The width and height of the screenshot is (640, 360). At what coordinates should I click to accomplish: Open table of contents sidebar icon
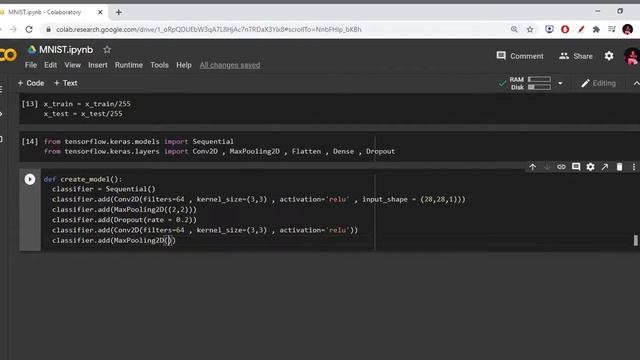[x=1, y=89]
